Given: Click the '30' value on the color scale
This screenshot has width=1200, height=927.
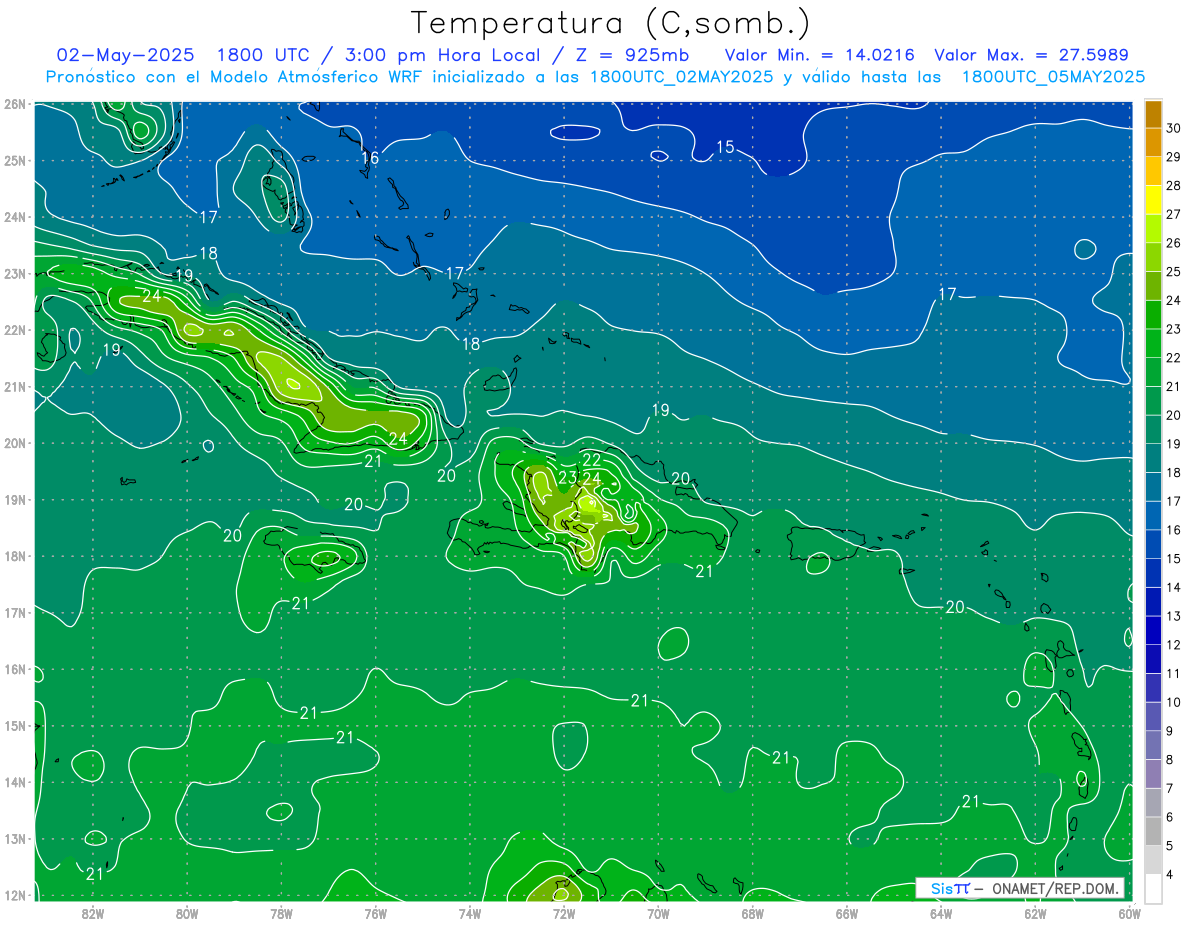Looking at the screenshot, I should point(1174,128).
